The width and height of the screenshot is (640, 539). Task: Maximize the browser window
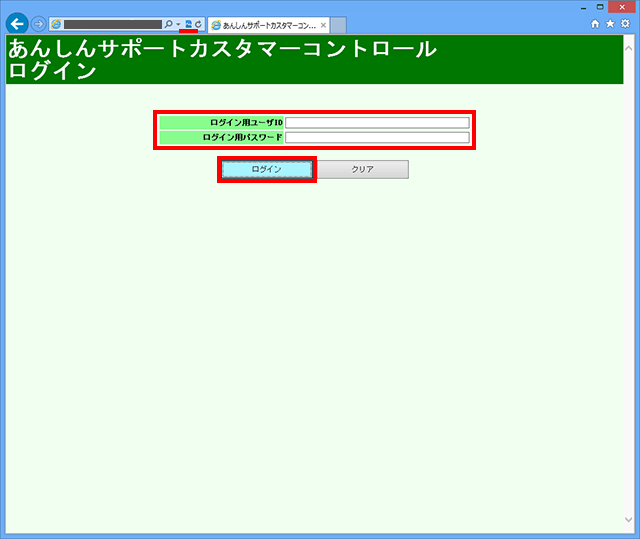pos(600,7)
